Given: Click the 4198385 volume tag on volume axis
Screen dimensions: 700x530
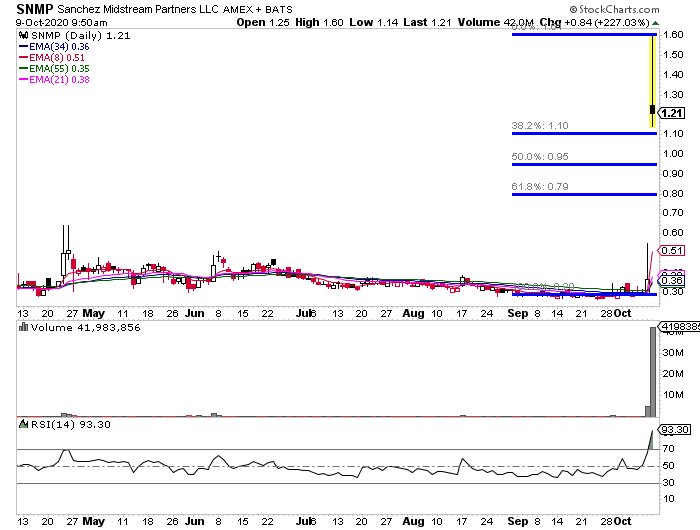Looking at the screenshot, I should [x=679, y=326].
